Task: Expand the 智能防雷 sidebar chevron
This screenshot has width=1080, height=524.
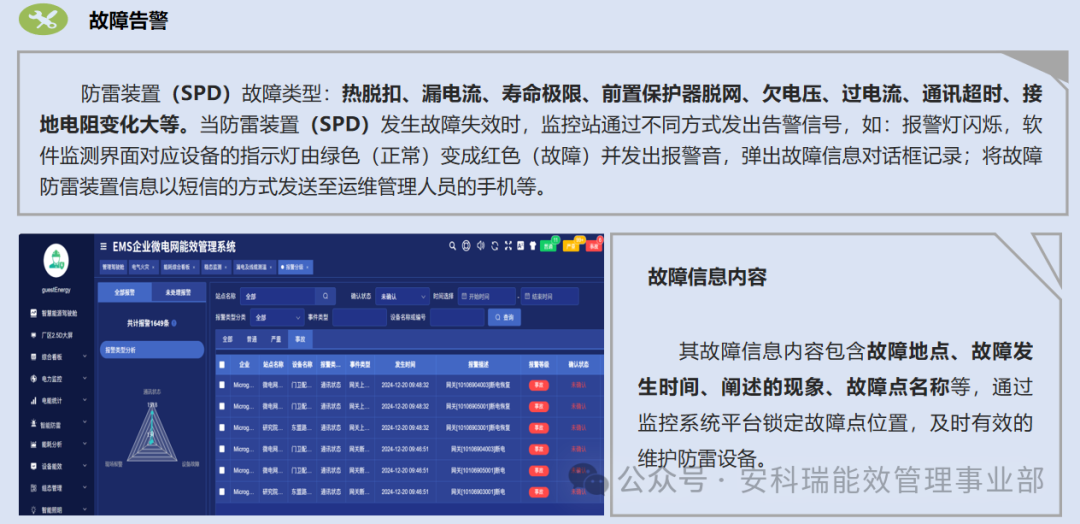Action: [x=85, y=422]
